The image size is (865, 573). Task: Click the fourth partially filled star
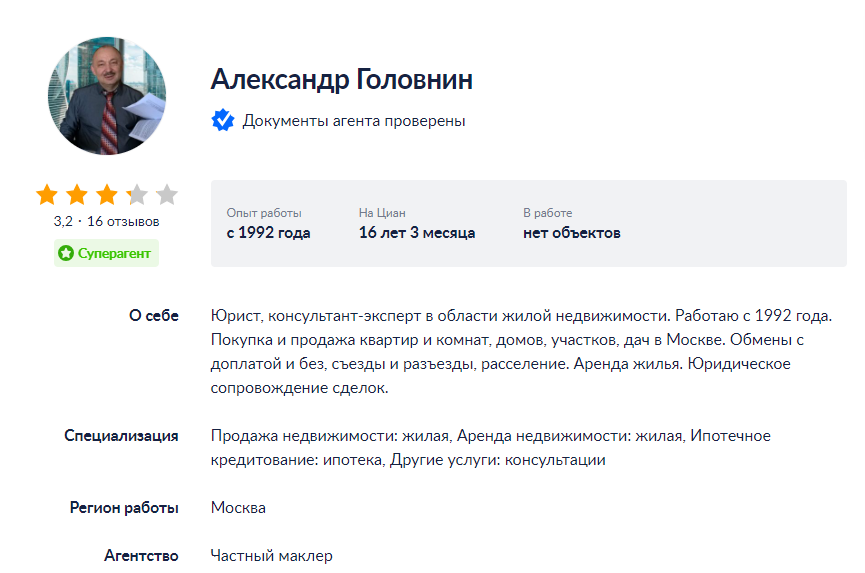point(137,195)
